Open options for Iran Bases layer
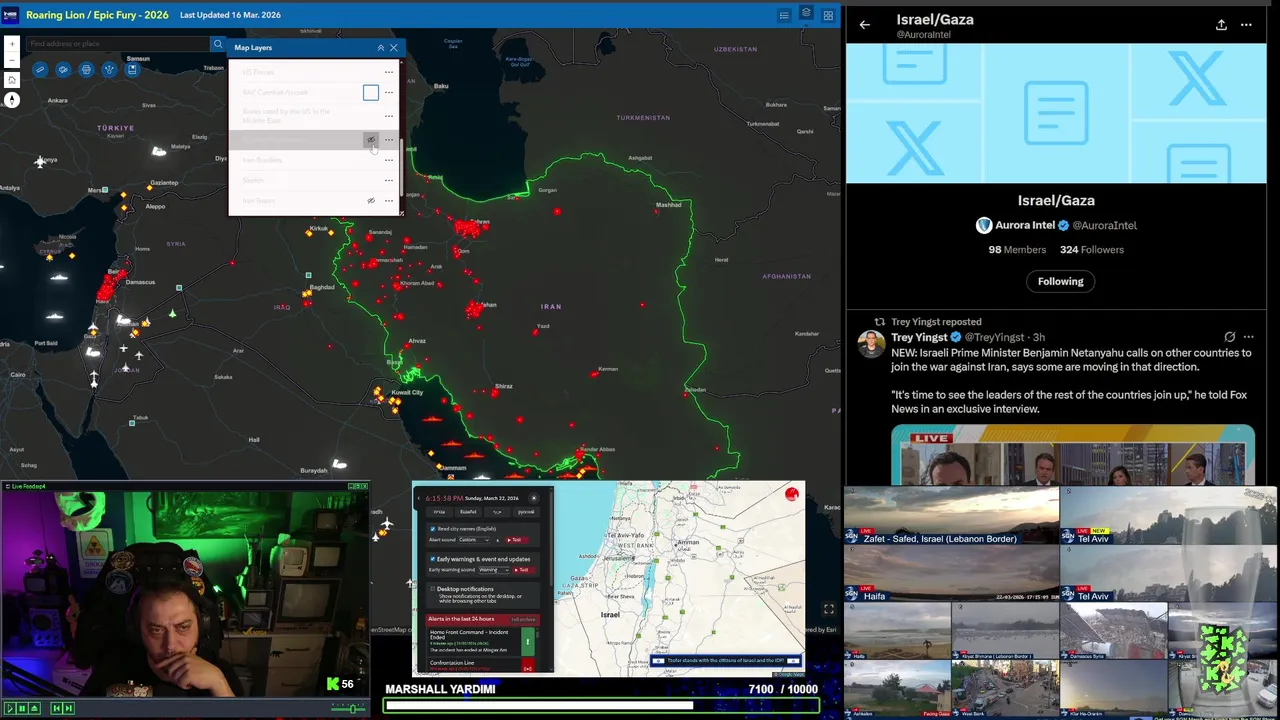This screenshot has height=720, width=1280. tap(389, 201)
